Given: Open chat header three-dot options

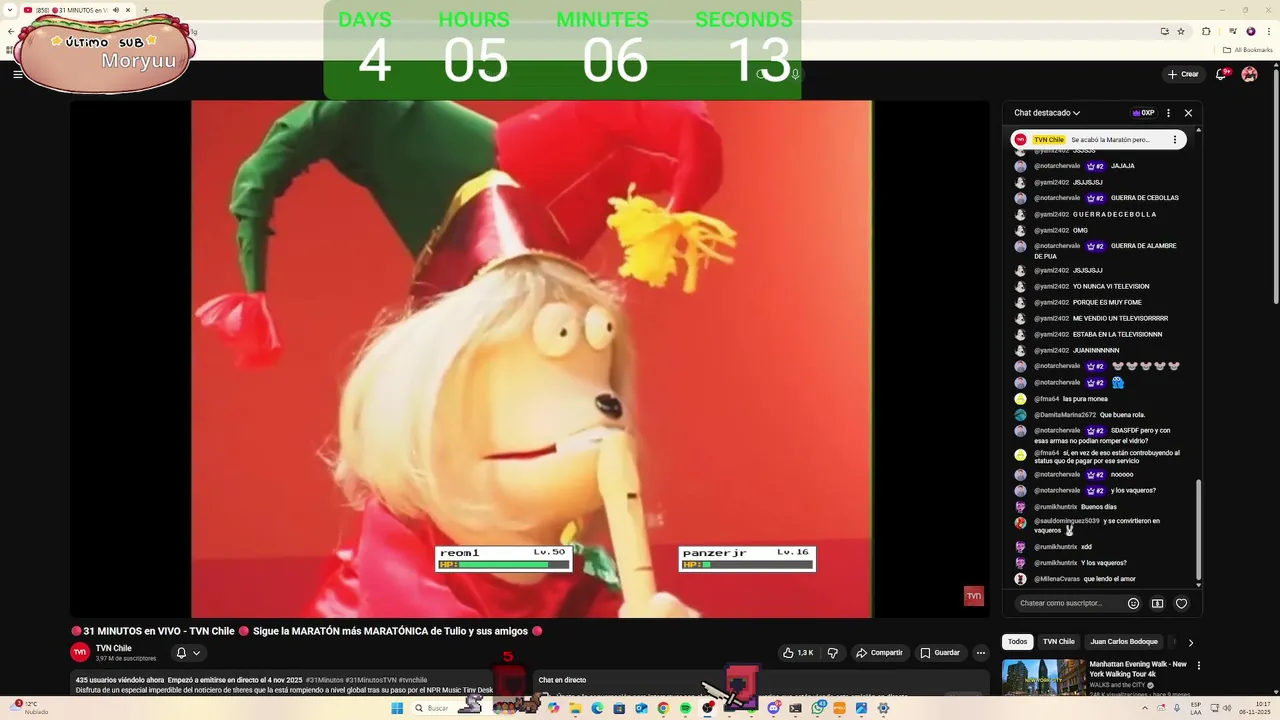Looking at the screenshot, I should (x=1168, y=113).
